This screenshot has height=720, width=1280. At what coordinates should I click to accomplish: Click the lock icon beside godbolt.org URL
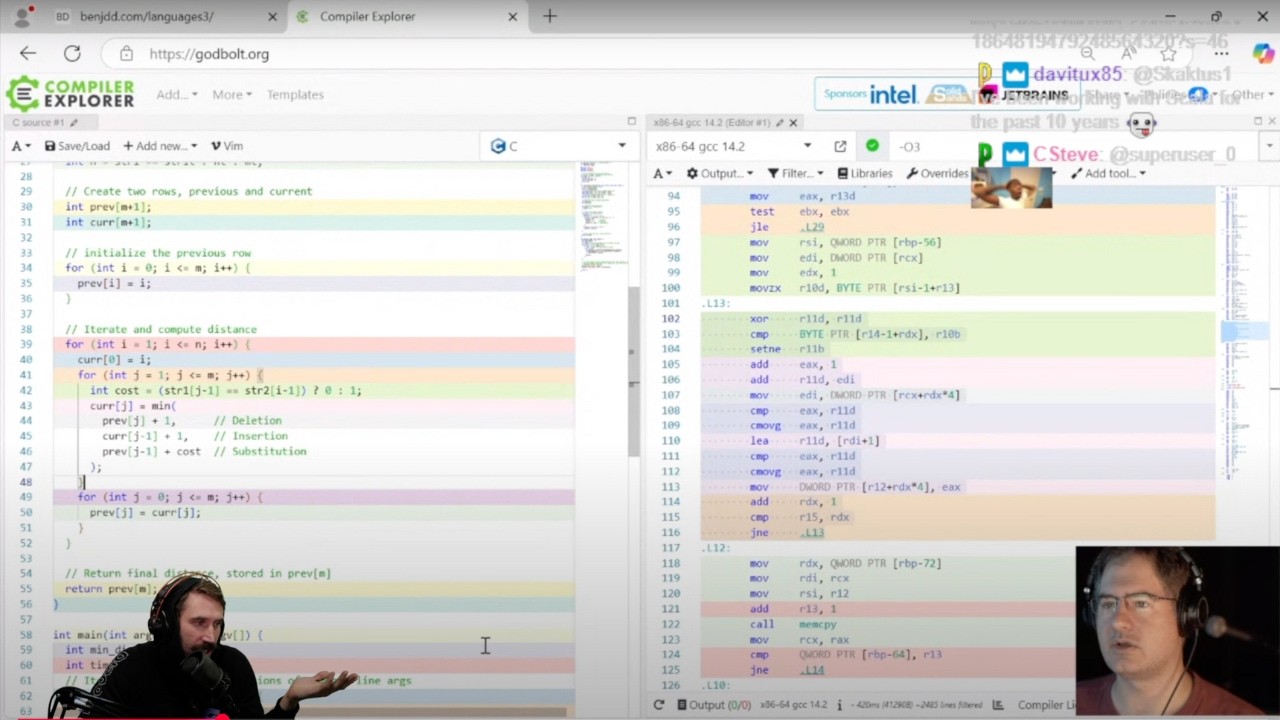click(x=125, y=54)
